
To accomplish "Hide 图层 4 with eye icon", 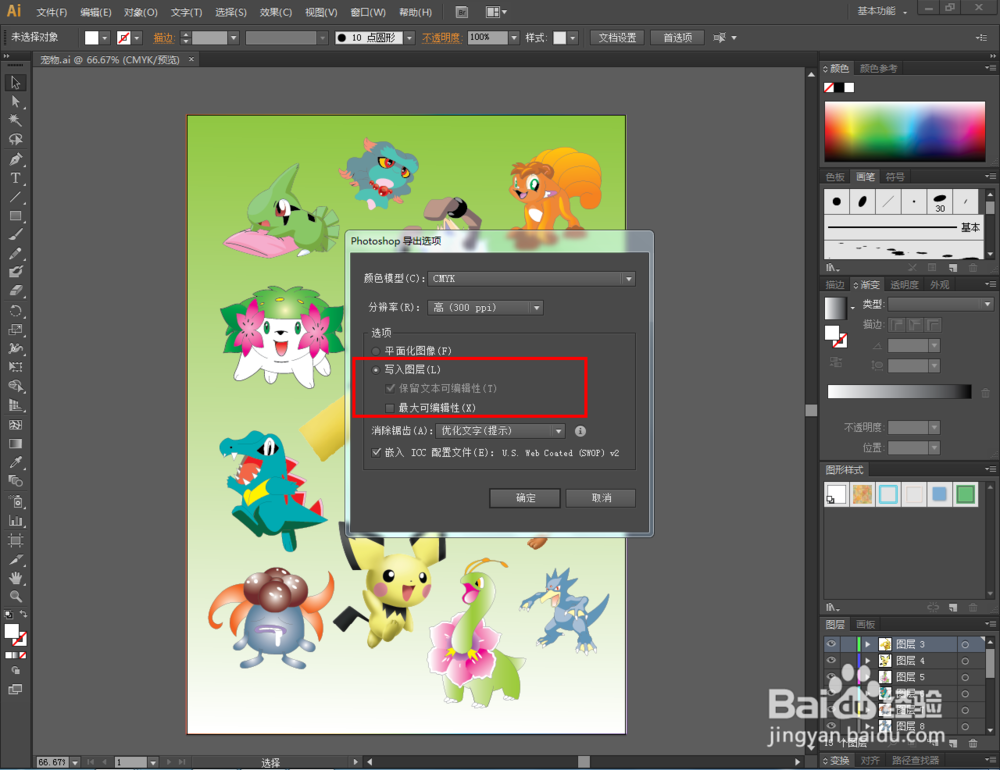I will pyautogui.click(x=831, y=660).
